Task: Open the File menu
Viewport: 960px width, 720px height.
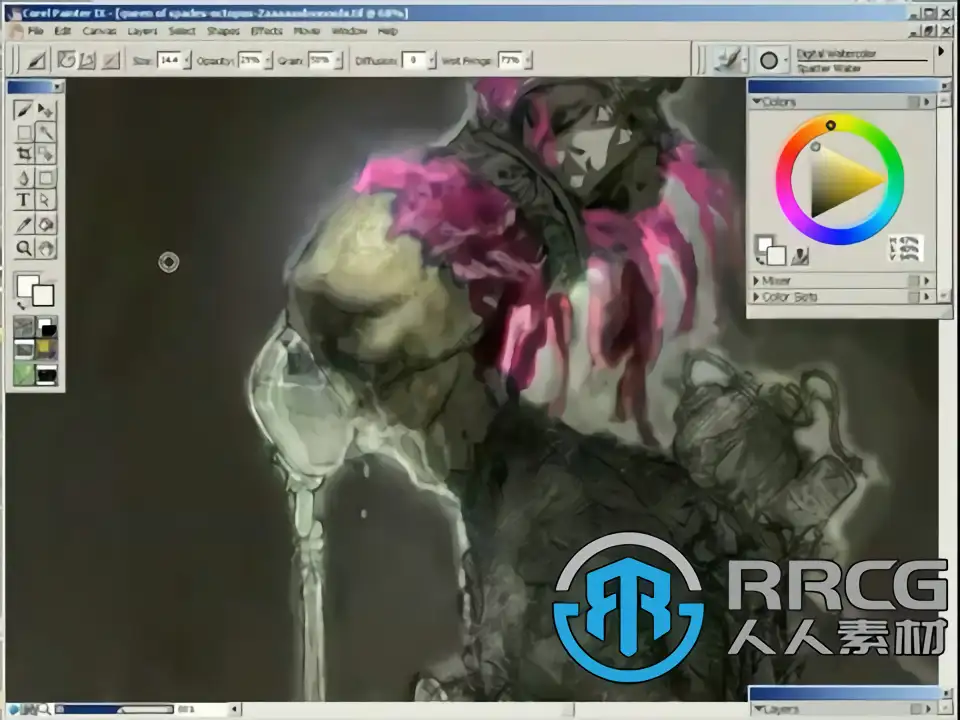Action: tap(35, 31)
